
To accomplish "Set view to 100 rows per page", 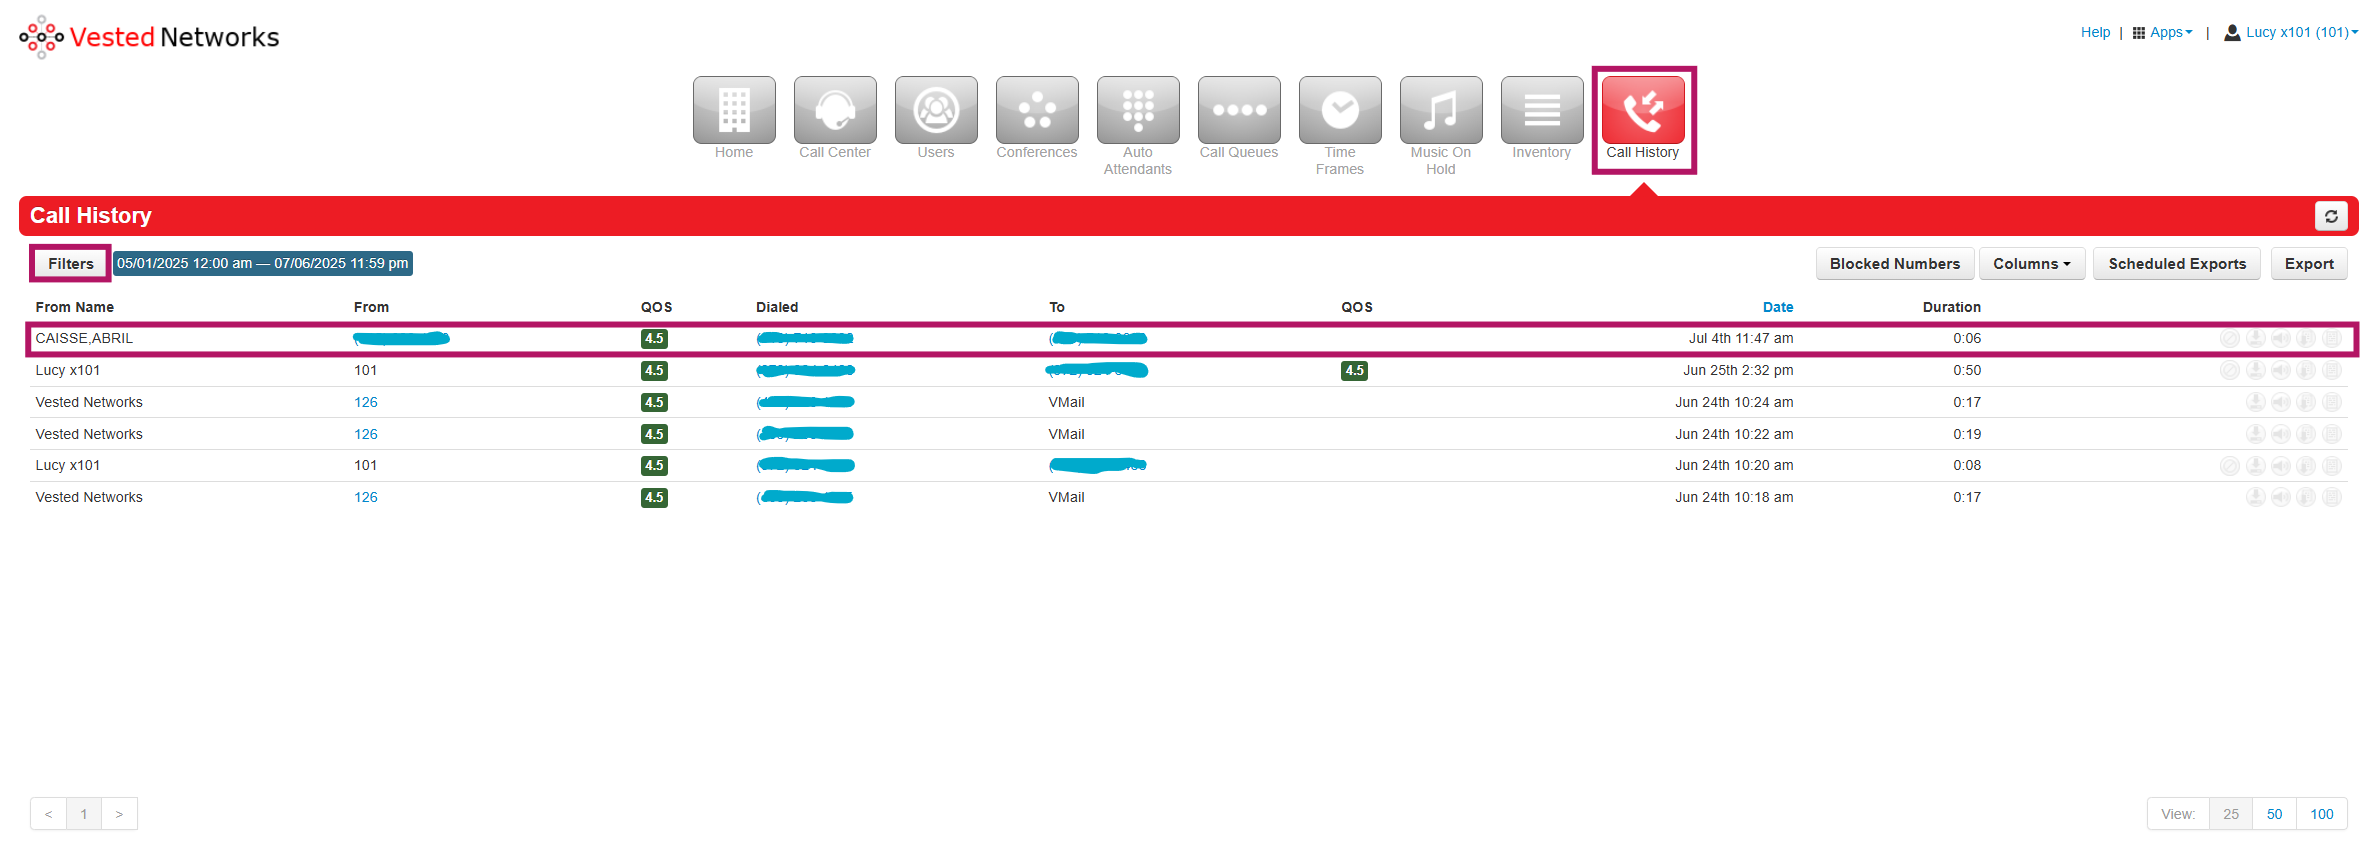I will click(x=2321, y=814).
